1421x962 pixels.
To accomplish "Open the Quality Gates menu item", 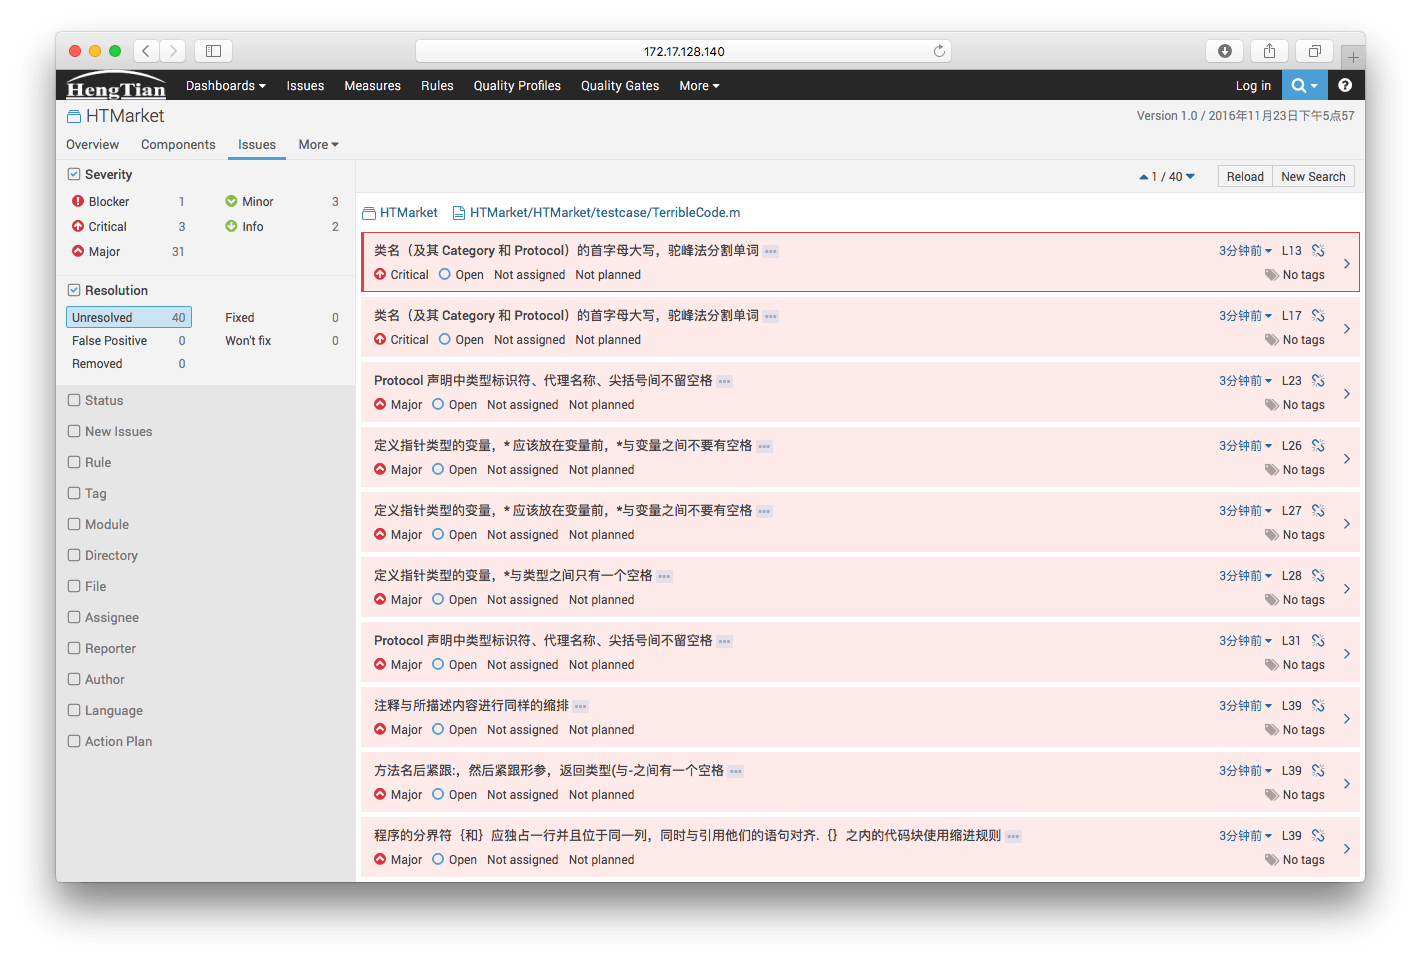I will pyautogui.click(x=620, y=86).
